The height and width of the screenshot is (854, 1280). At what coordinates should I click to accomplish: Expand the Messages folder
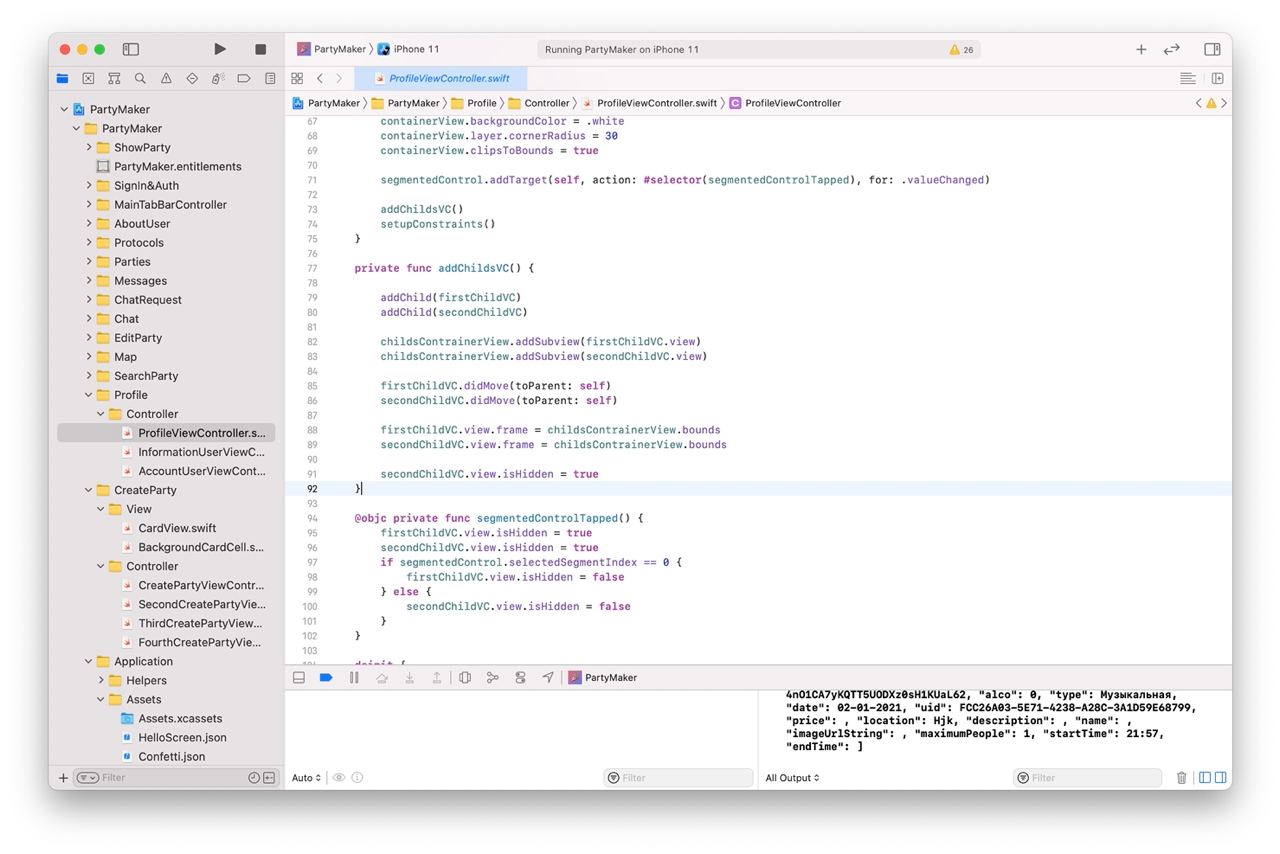tap(89, 281)
